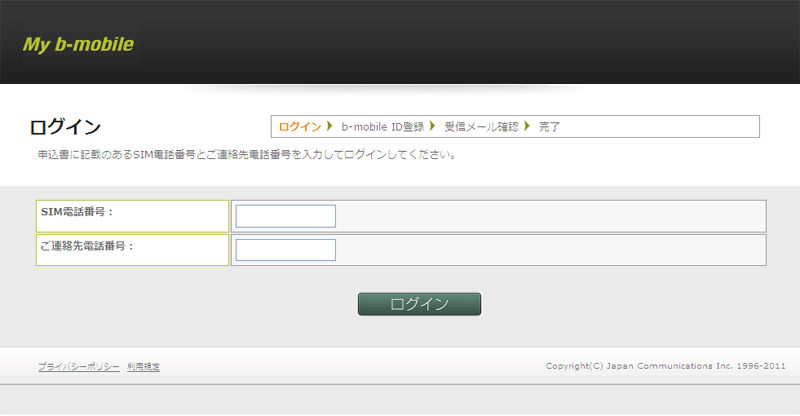Focus the SIM電話番号 input field
This screenshot has width=800, height=416.
point(286,216)
